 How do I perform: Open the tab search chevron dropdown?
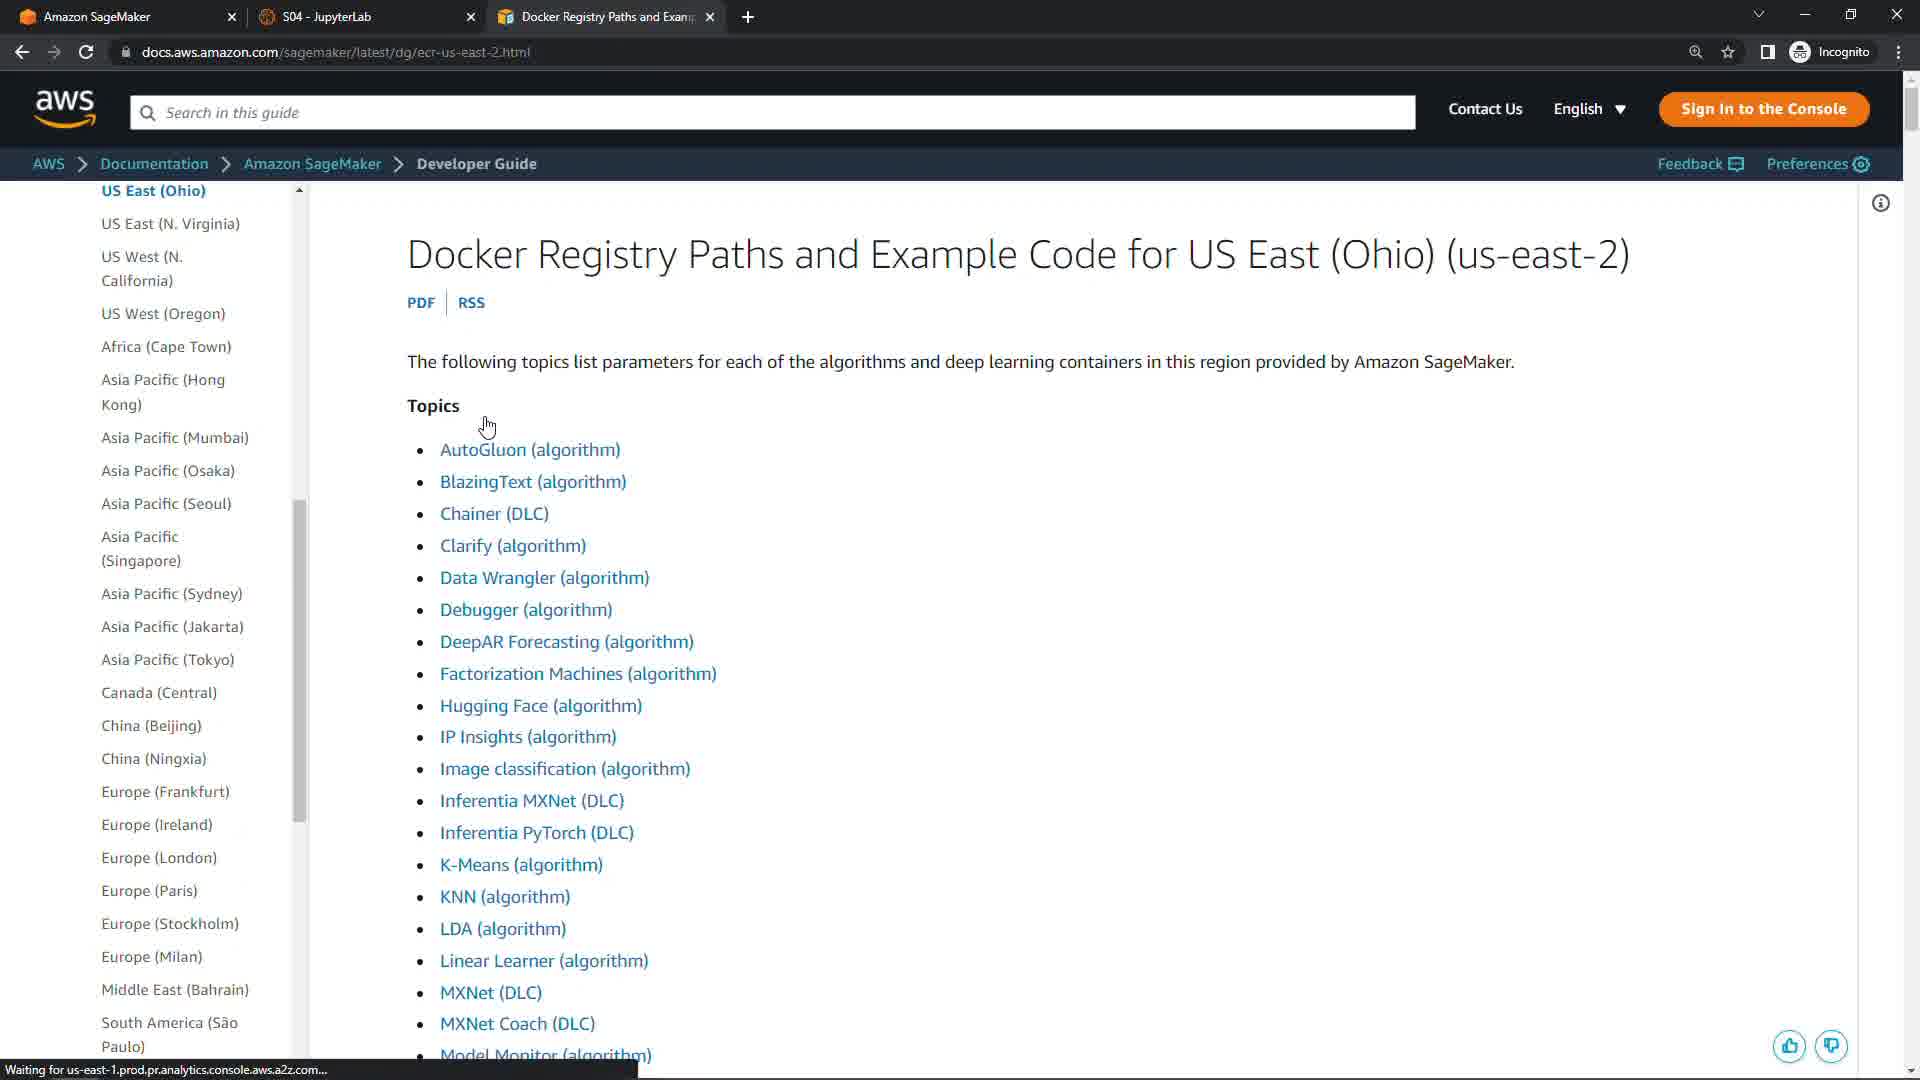[1758, 15]
